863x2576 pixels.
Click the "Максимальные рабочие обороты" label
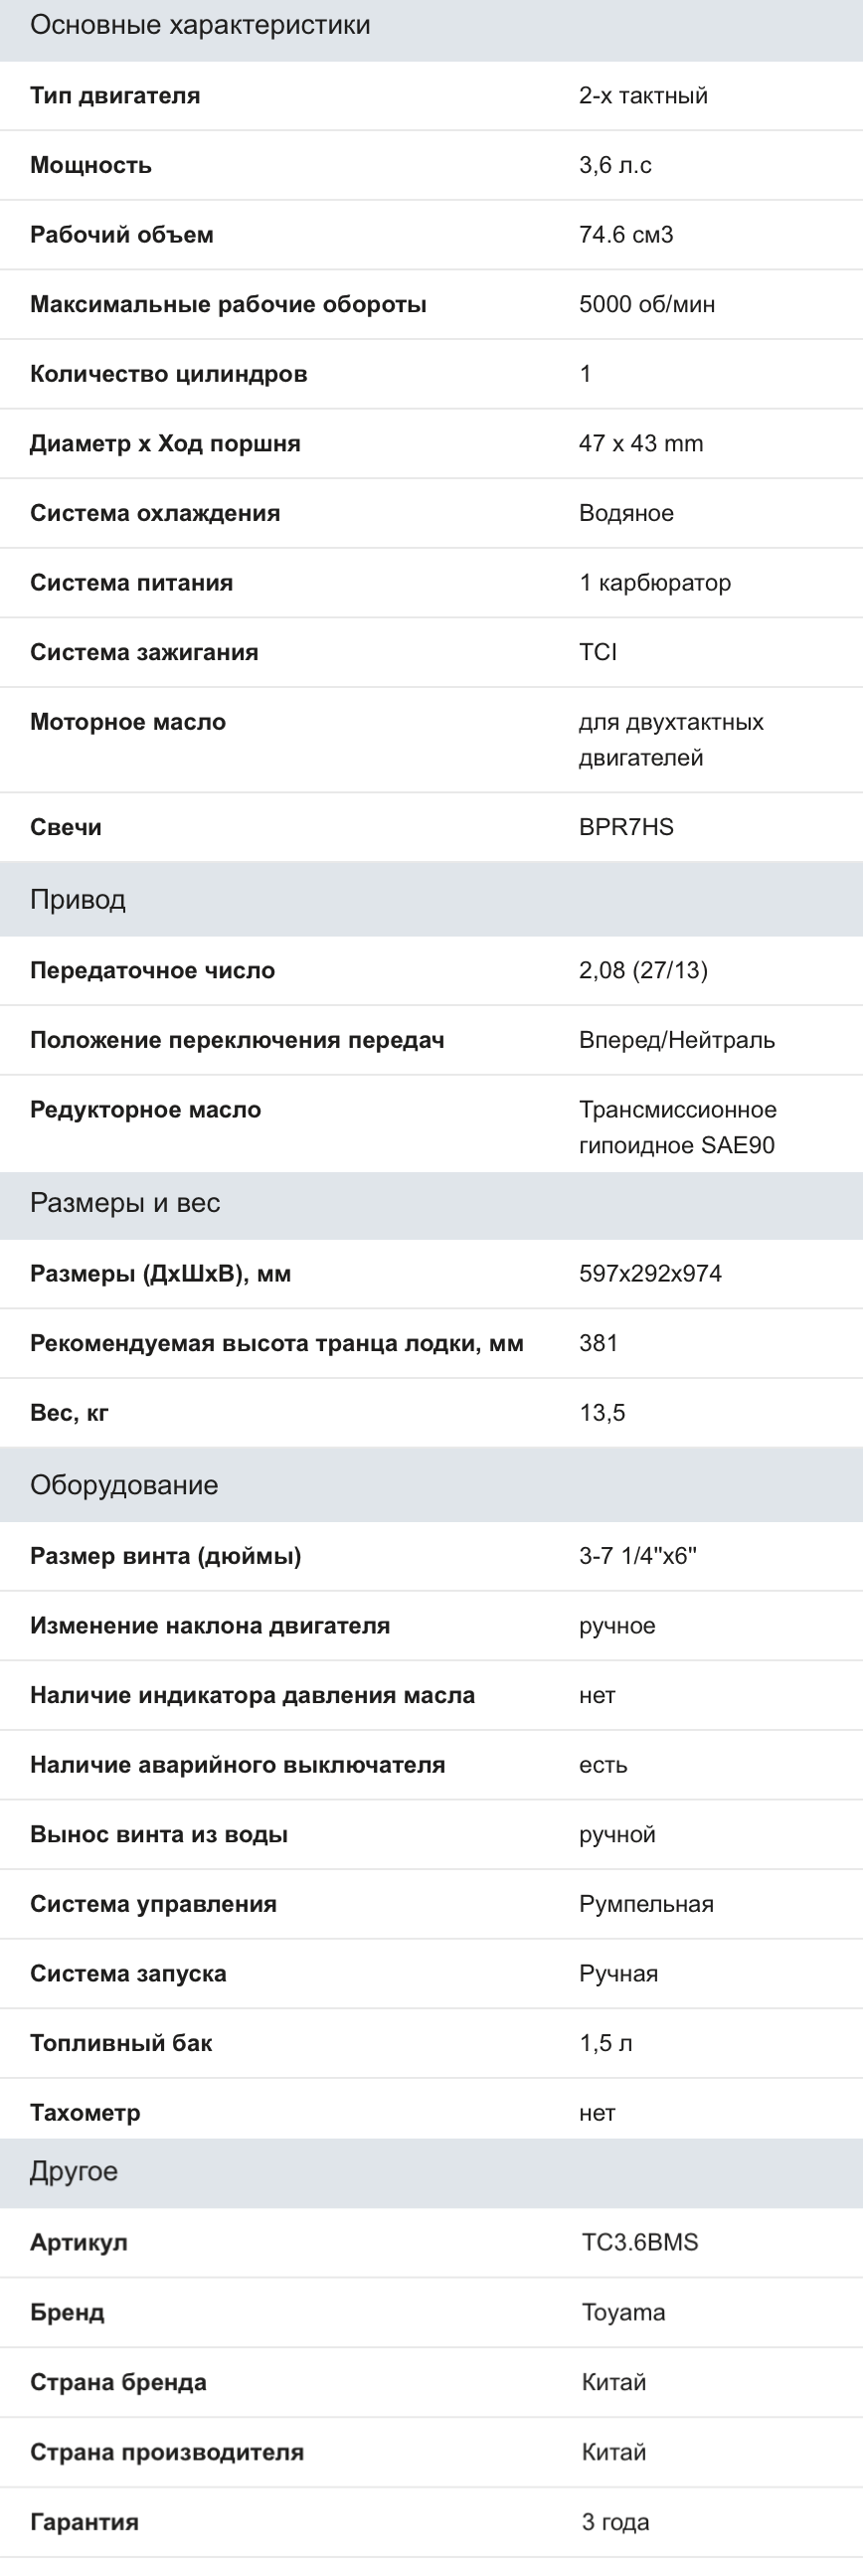(x=228, y=304)
